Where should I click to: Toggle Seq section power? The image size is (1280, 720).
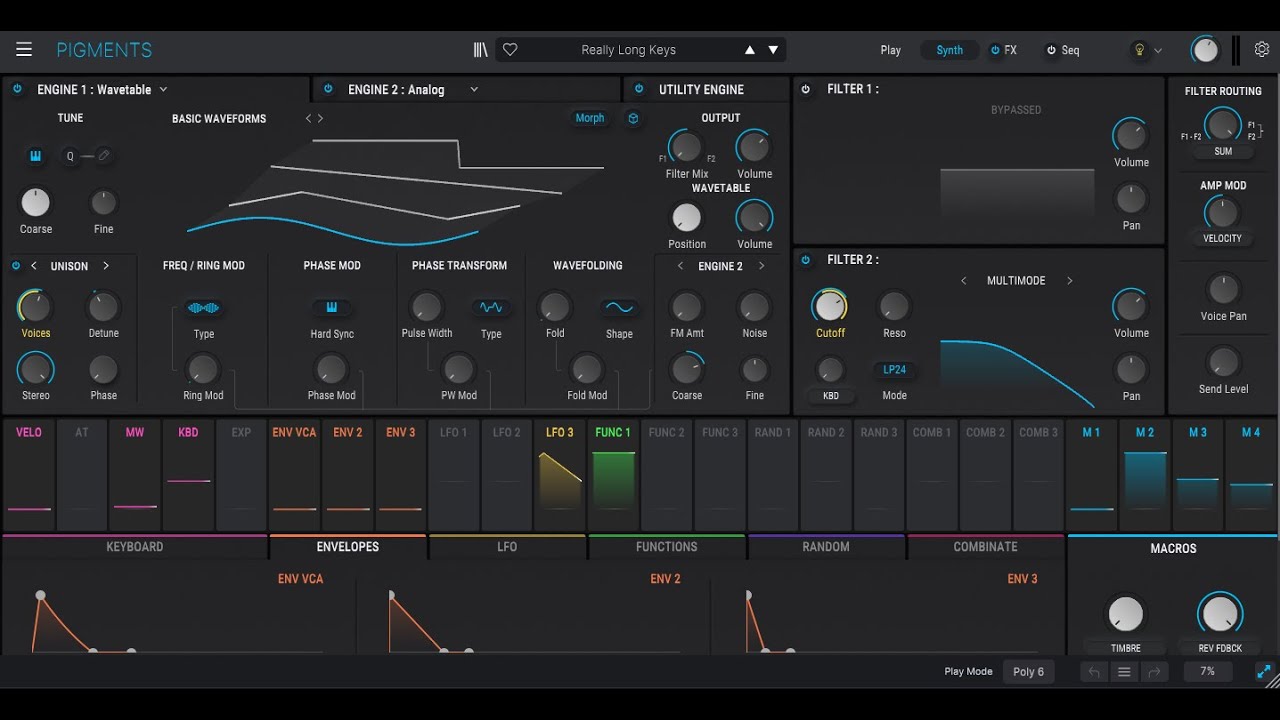1051,50
